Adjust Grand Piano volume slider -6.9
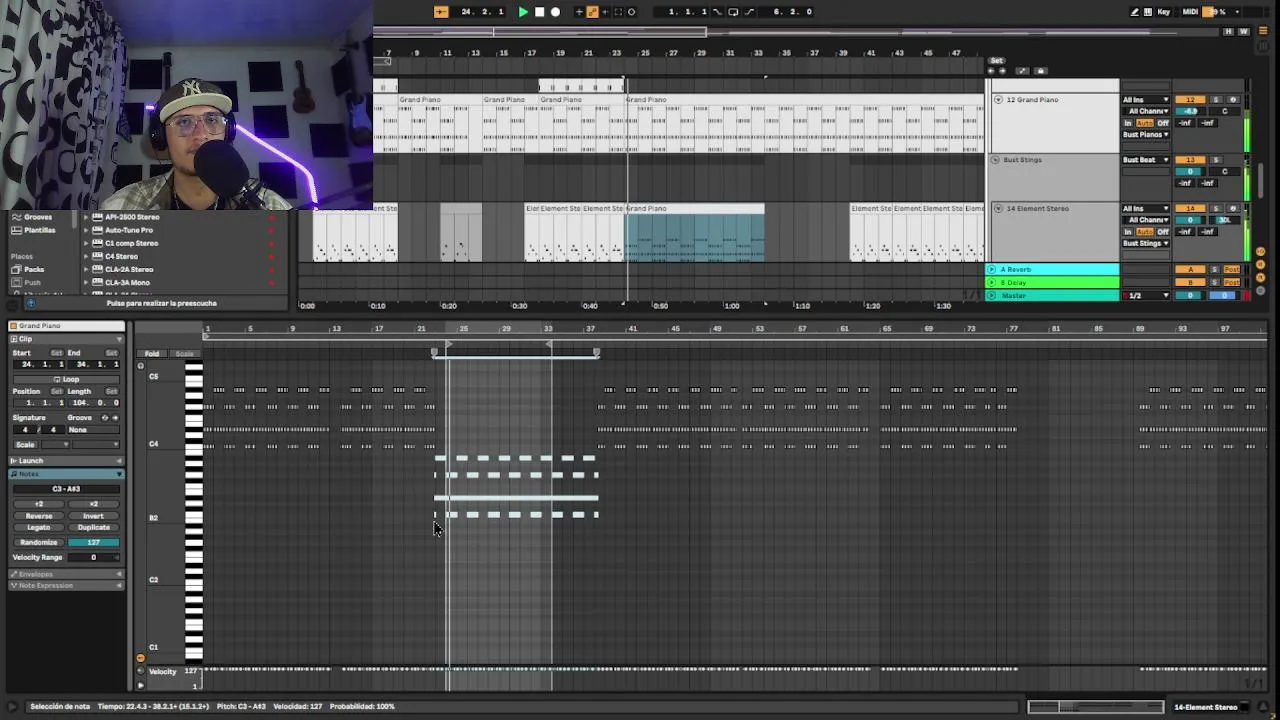The width and height of the screenshot is (1280, 720). tap(1190, 111)
